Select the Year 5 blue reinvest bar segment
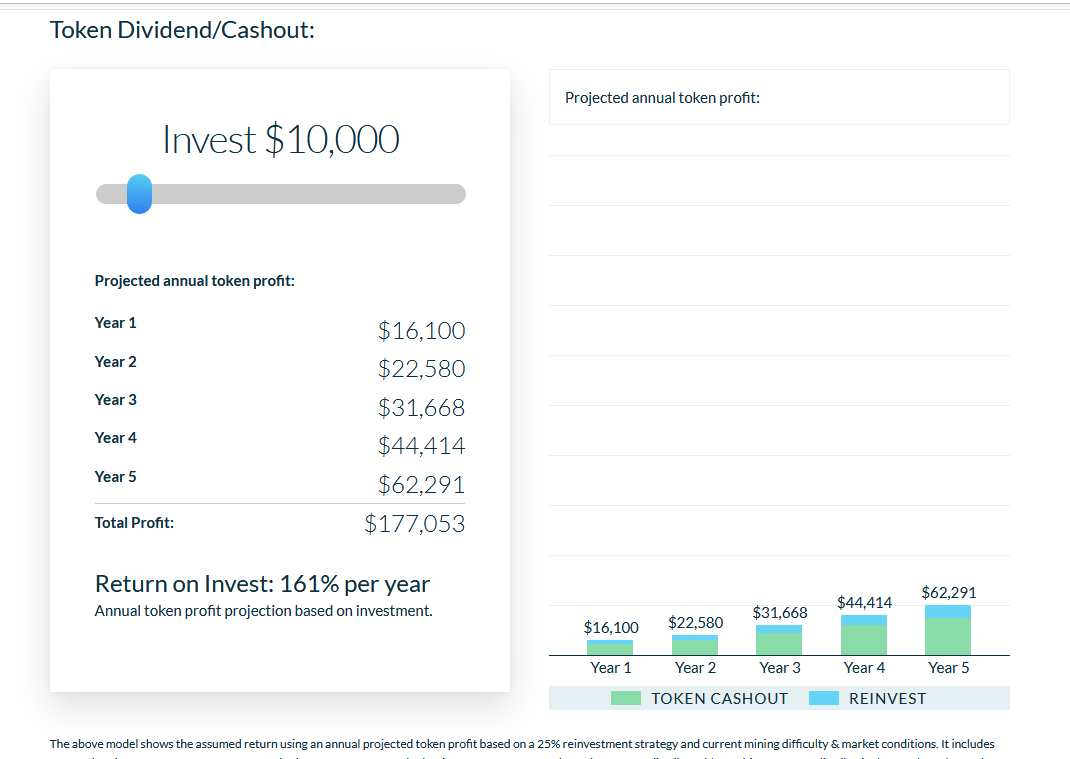This screenshot has width=1070, height=759. click(x=947, y=611)
